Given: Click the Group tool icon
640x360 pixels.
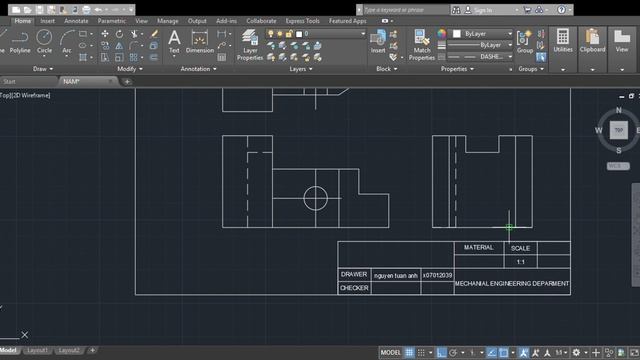Looking at the screenshot, I should click(x=525, y=42).
